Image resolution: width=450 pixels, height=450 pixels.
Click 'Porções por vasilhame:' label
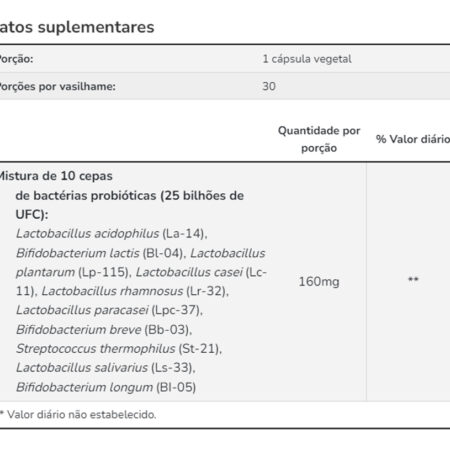(x=58, y=87)
